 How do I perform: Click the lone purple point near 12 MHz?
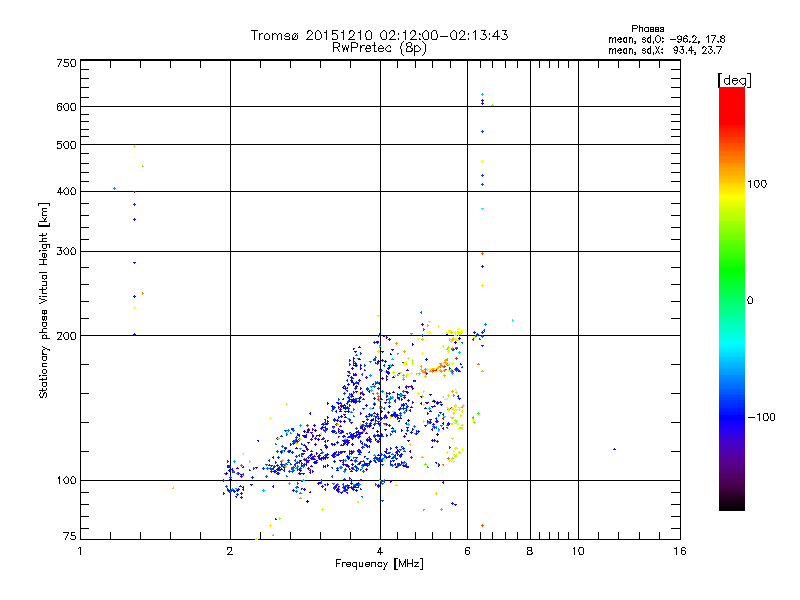click(614, 449)
